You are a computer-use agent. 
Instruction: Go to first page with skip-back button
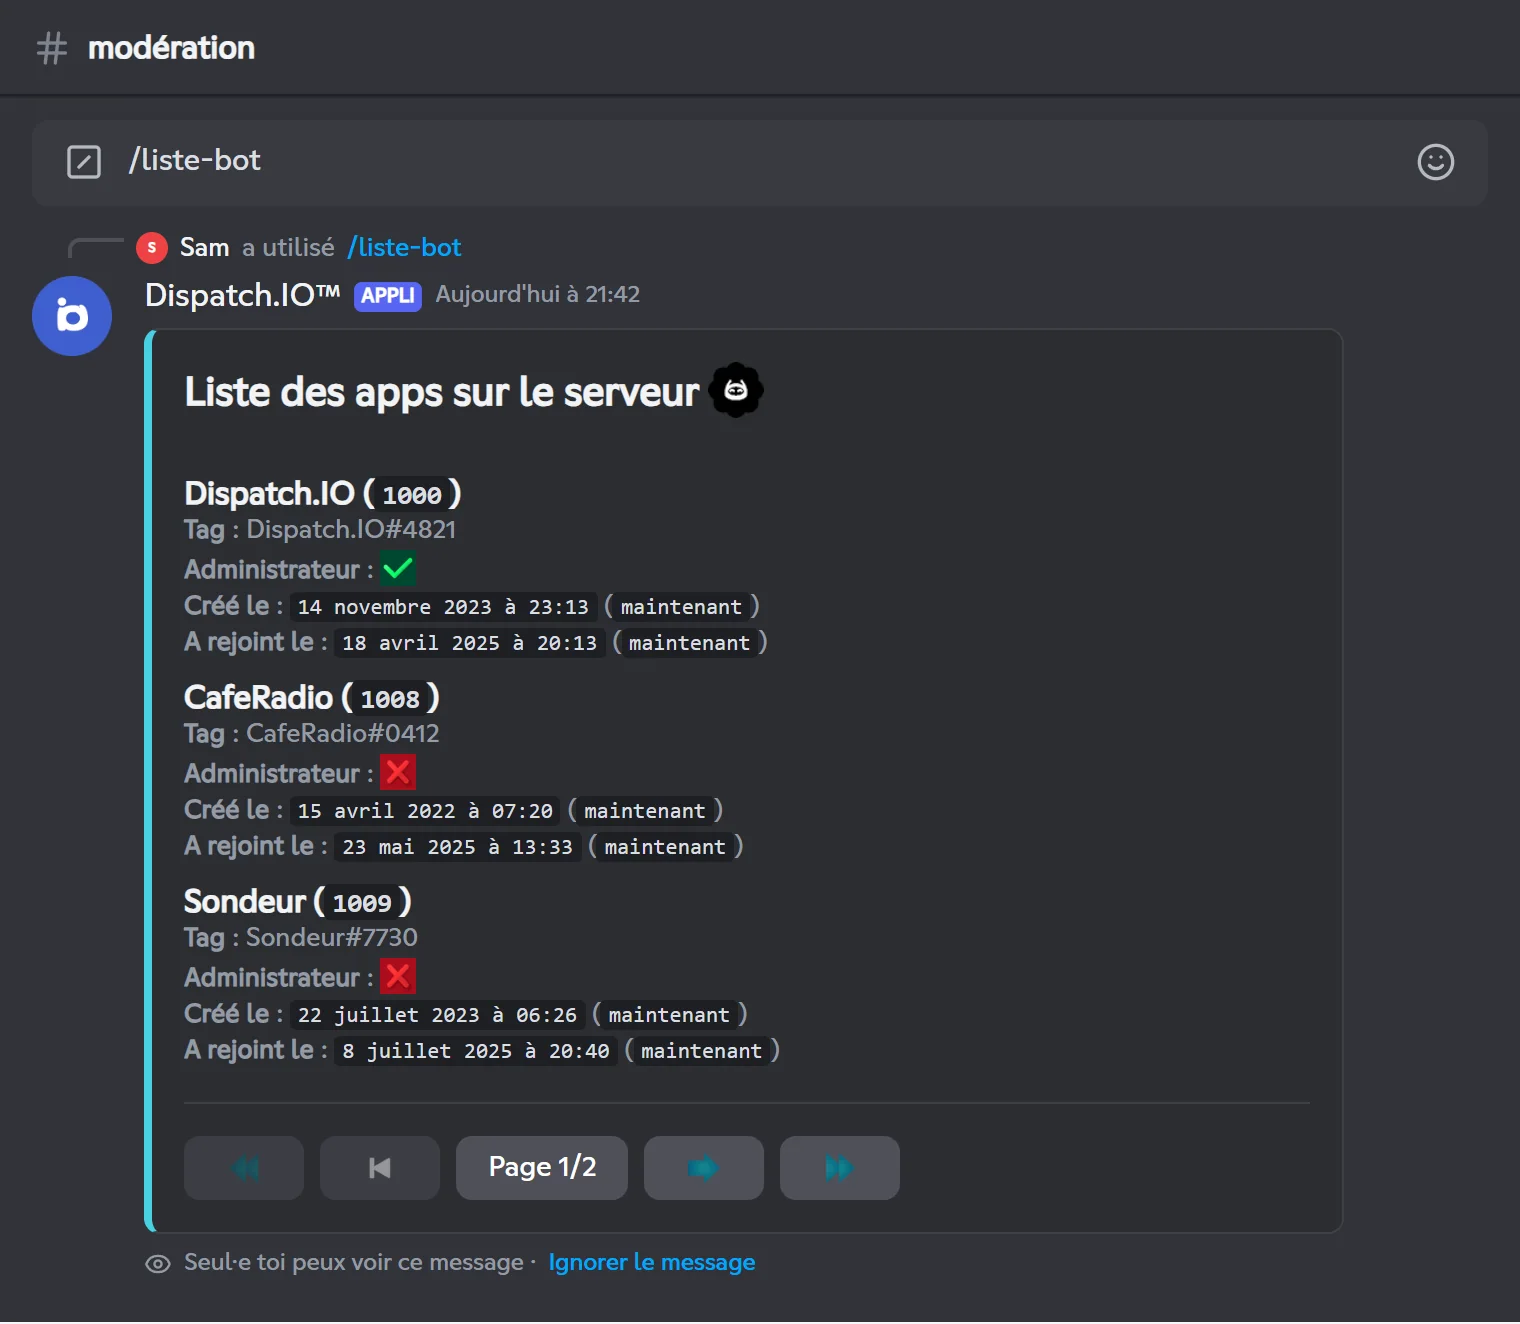coord(380,1168)
